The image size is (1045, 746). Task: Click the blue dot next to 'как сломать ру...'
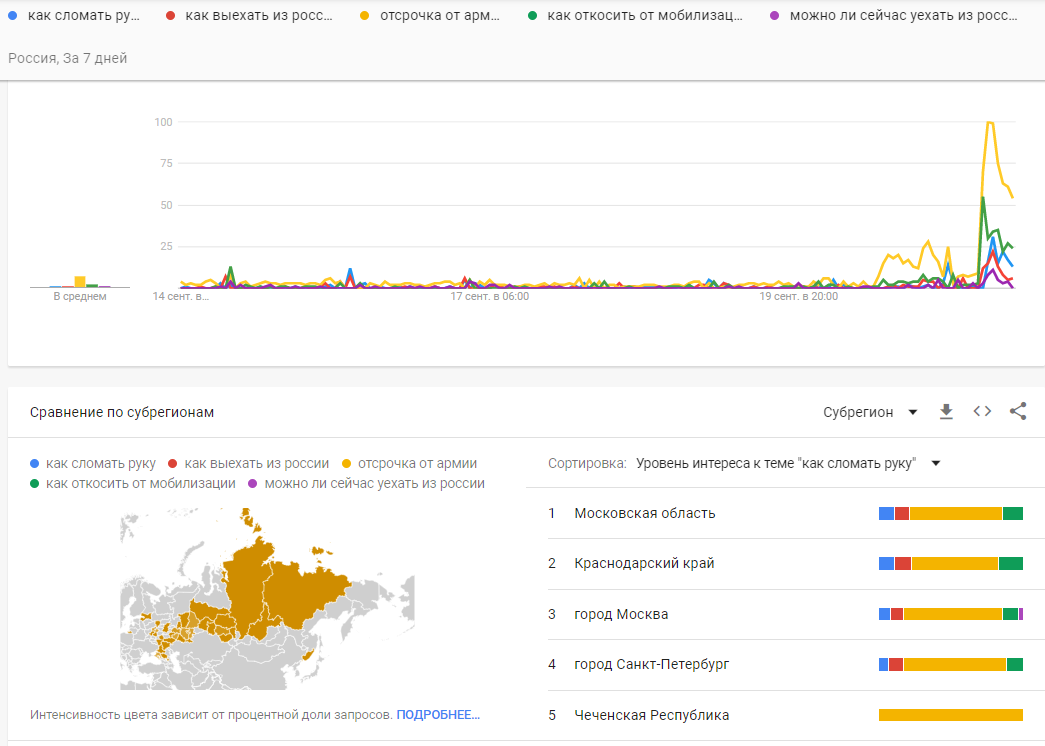click(x=13, y=15)
